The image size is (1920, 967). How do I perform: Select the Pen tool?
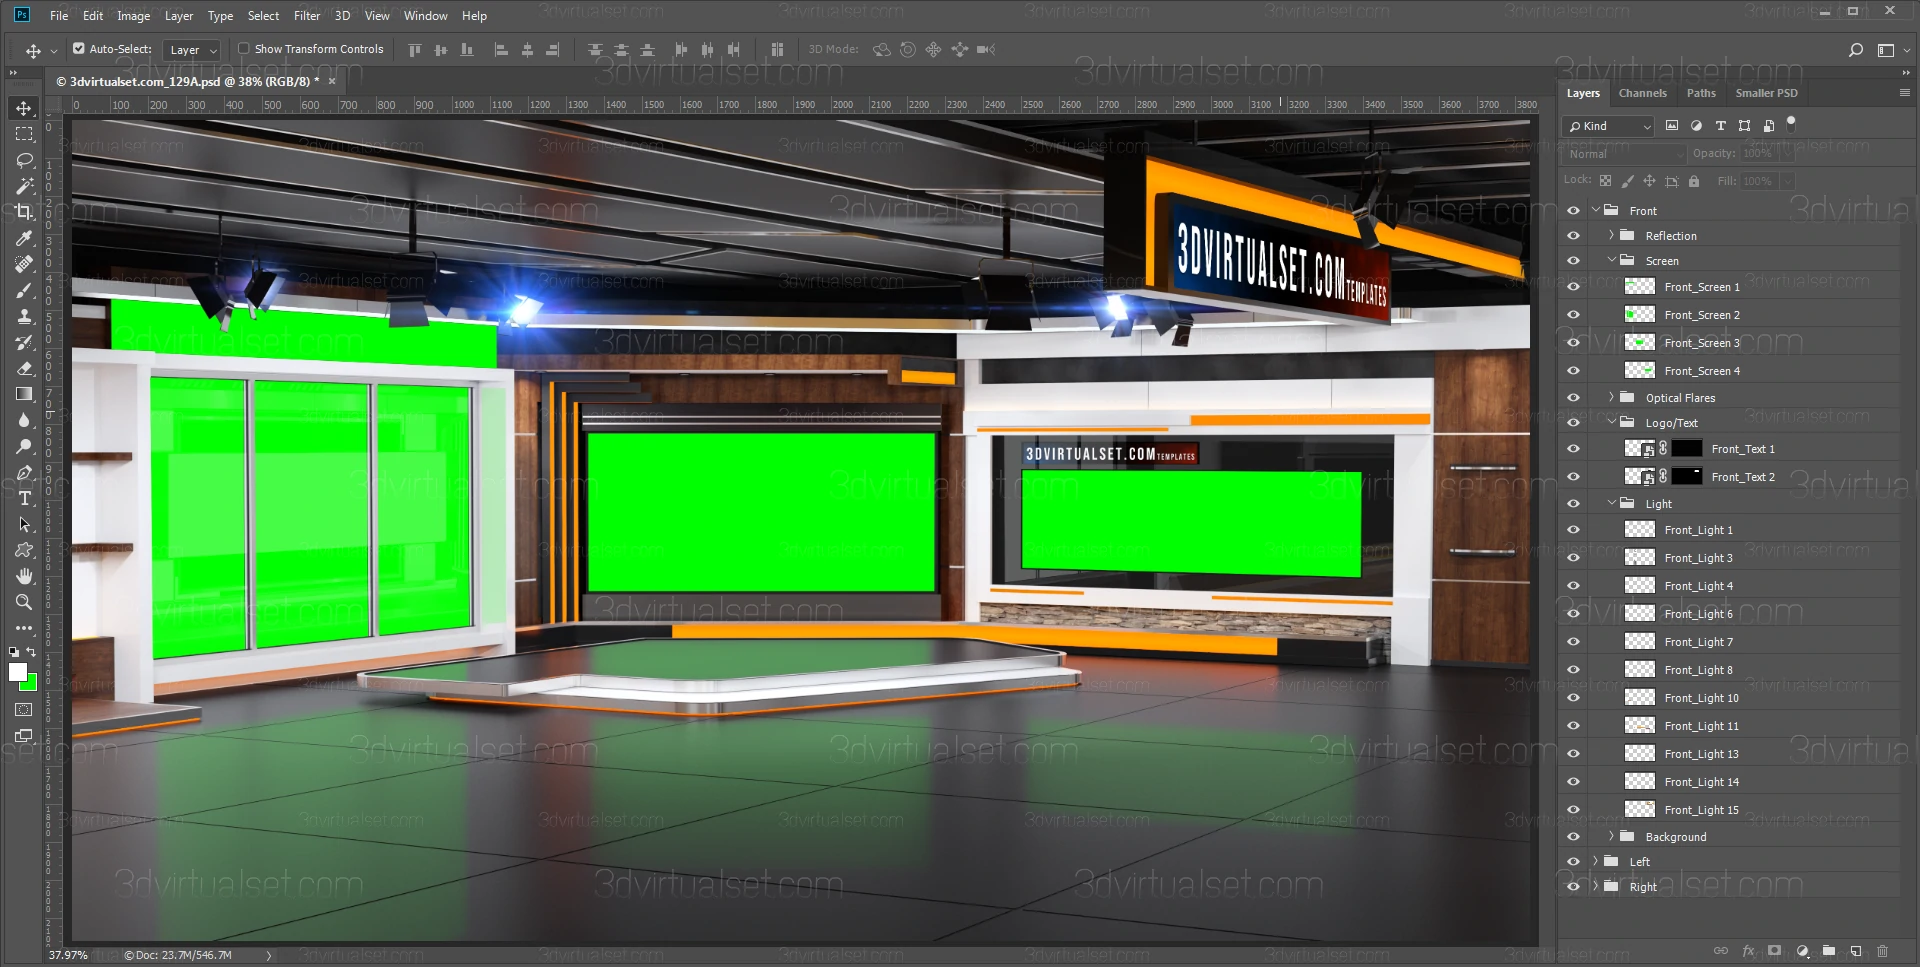[24, 472]
